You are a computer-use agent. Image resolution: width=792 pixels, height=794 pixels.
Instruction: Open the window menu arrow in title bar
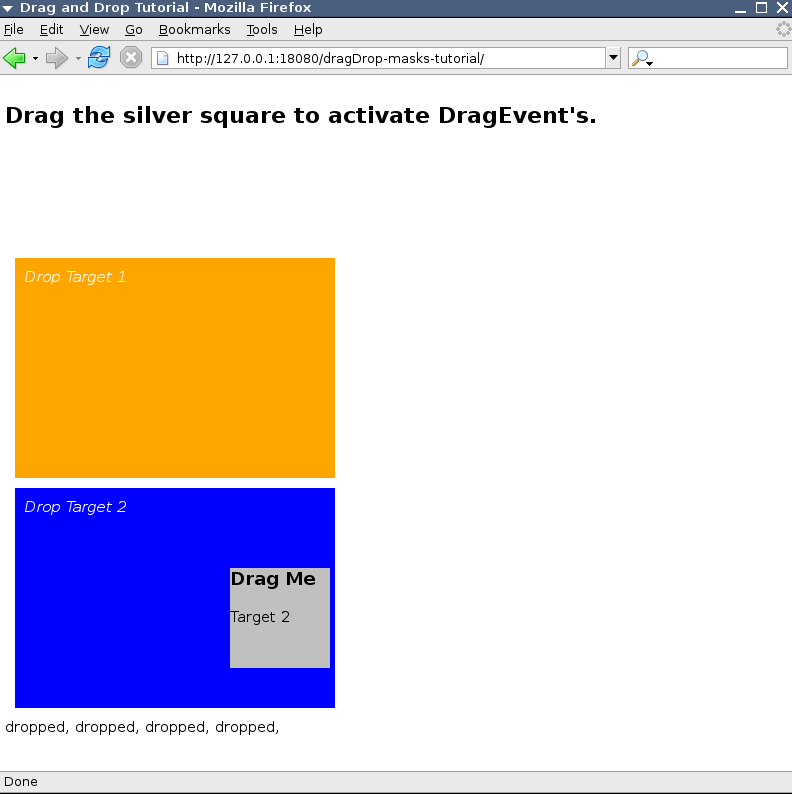click(x=8, y=8)
